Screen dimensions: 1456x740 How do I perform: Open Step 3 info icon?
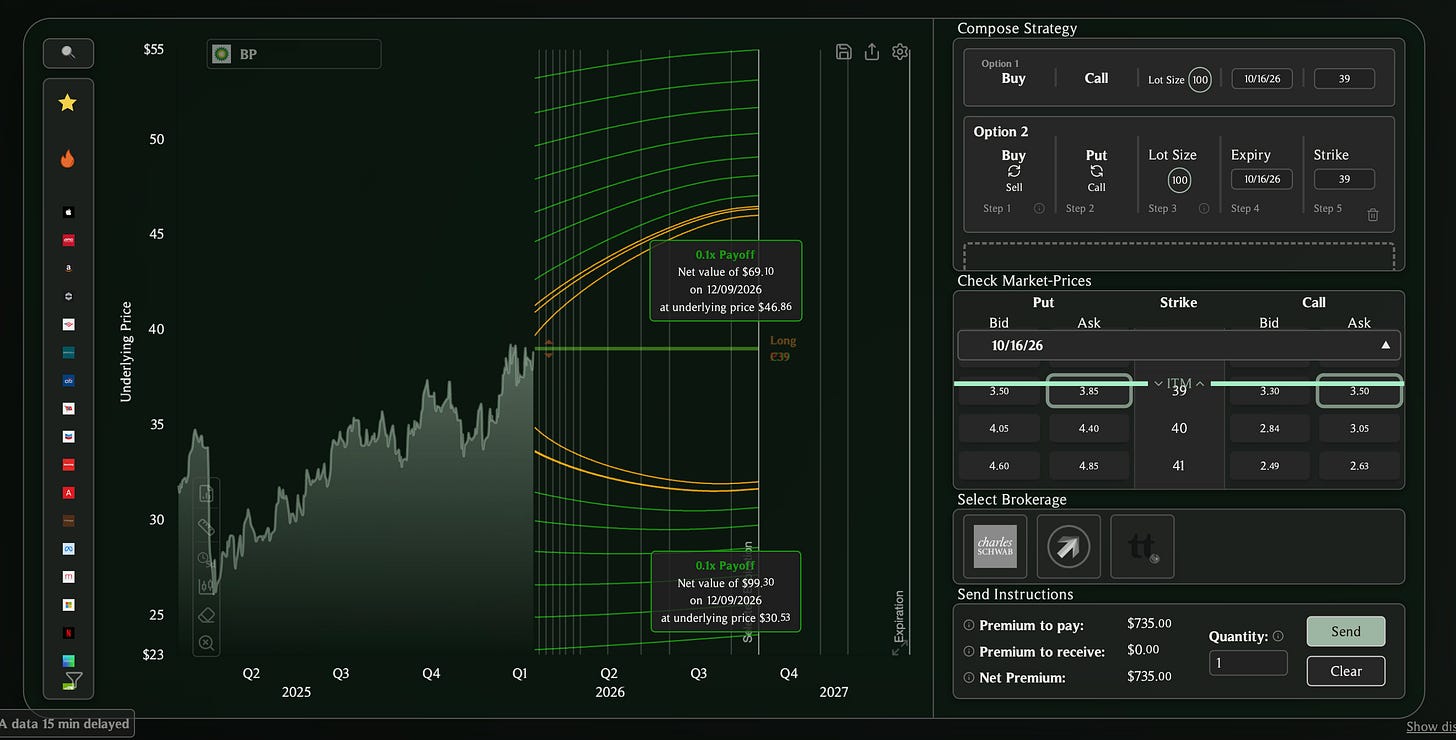coord(1204,209)
